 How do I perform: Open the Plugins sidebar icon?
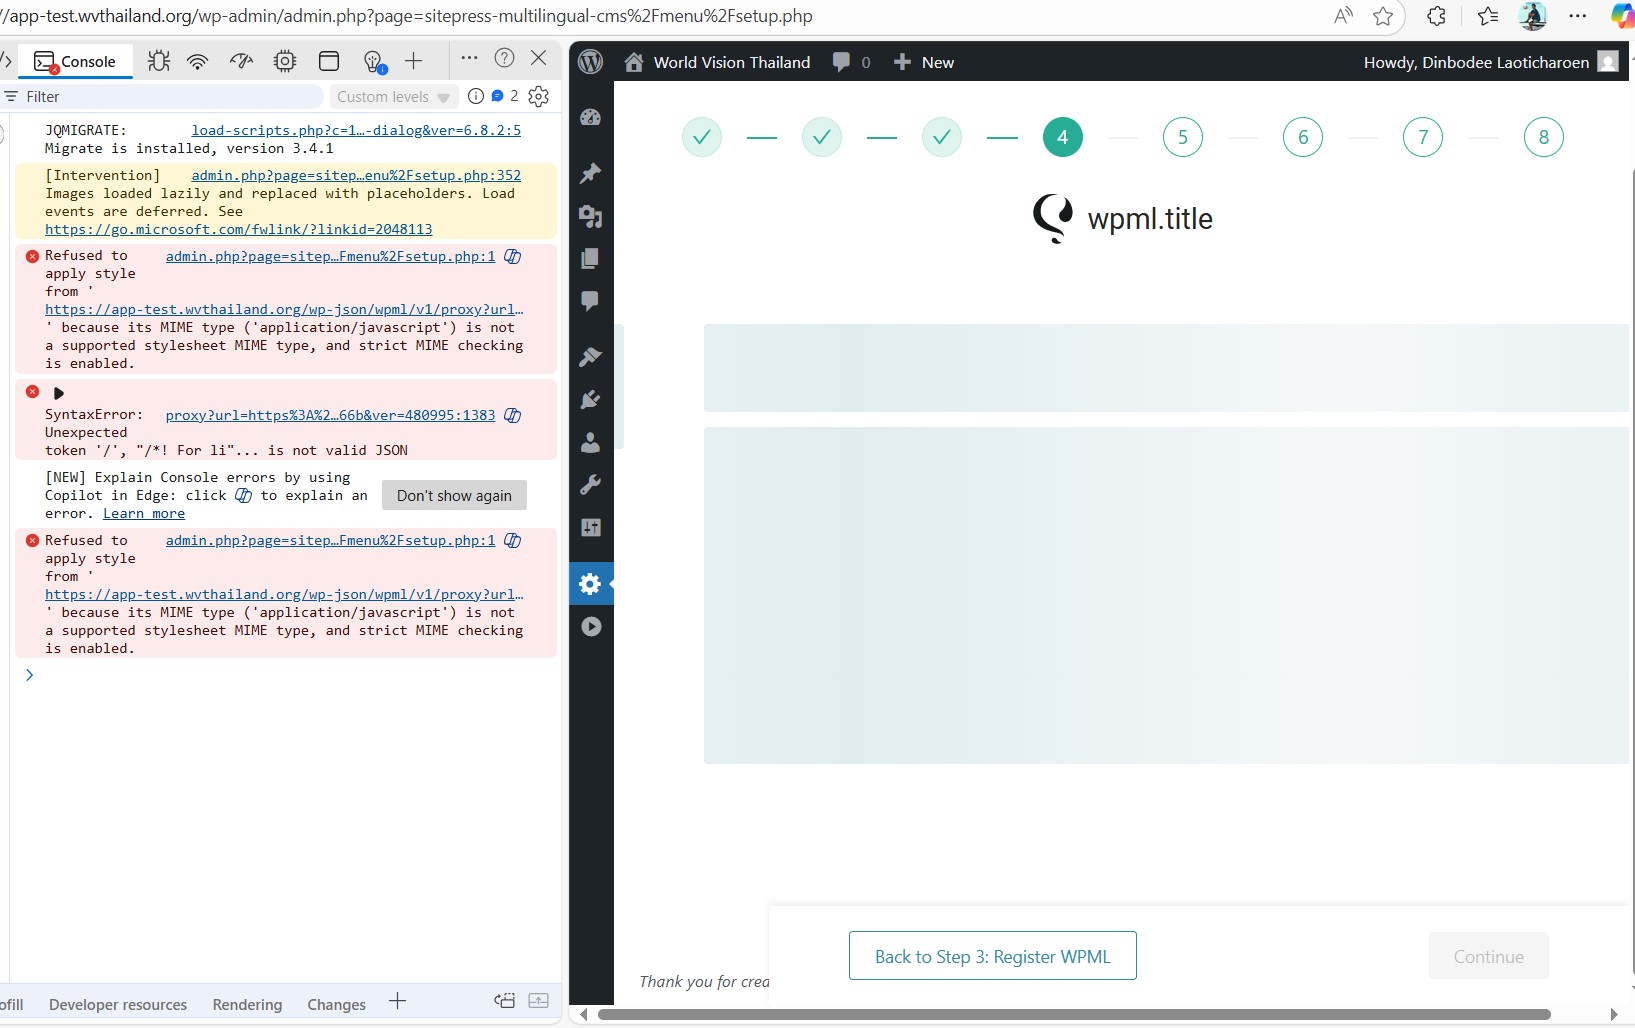point(591,399)
